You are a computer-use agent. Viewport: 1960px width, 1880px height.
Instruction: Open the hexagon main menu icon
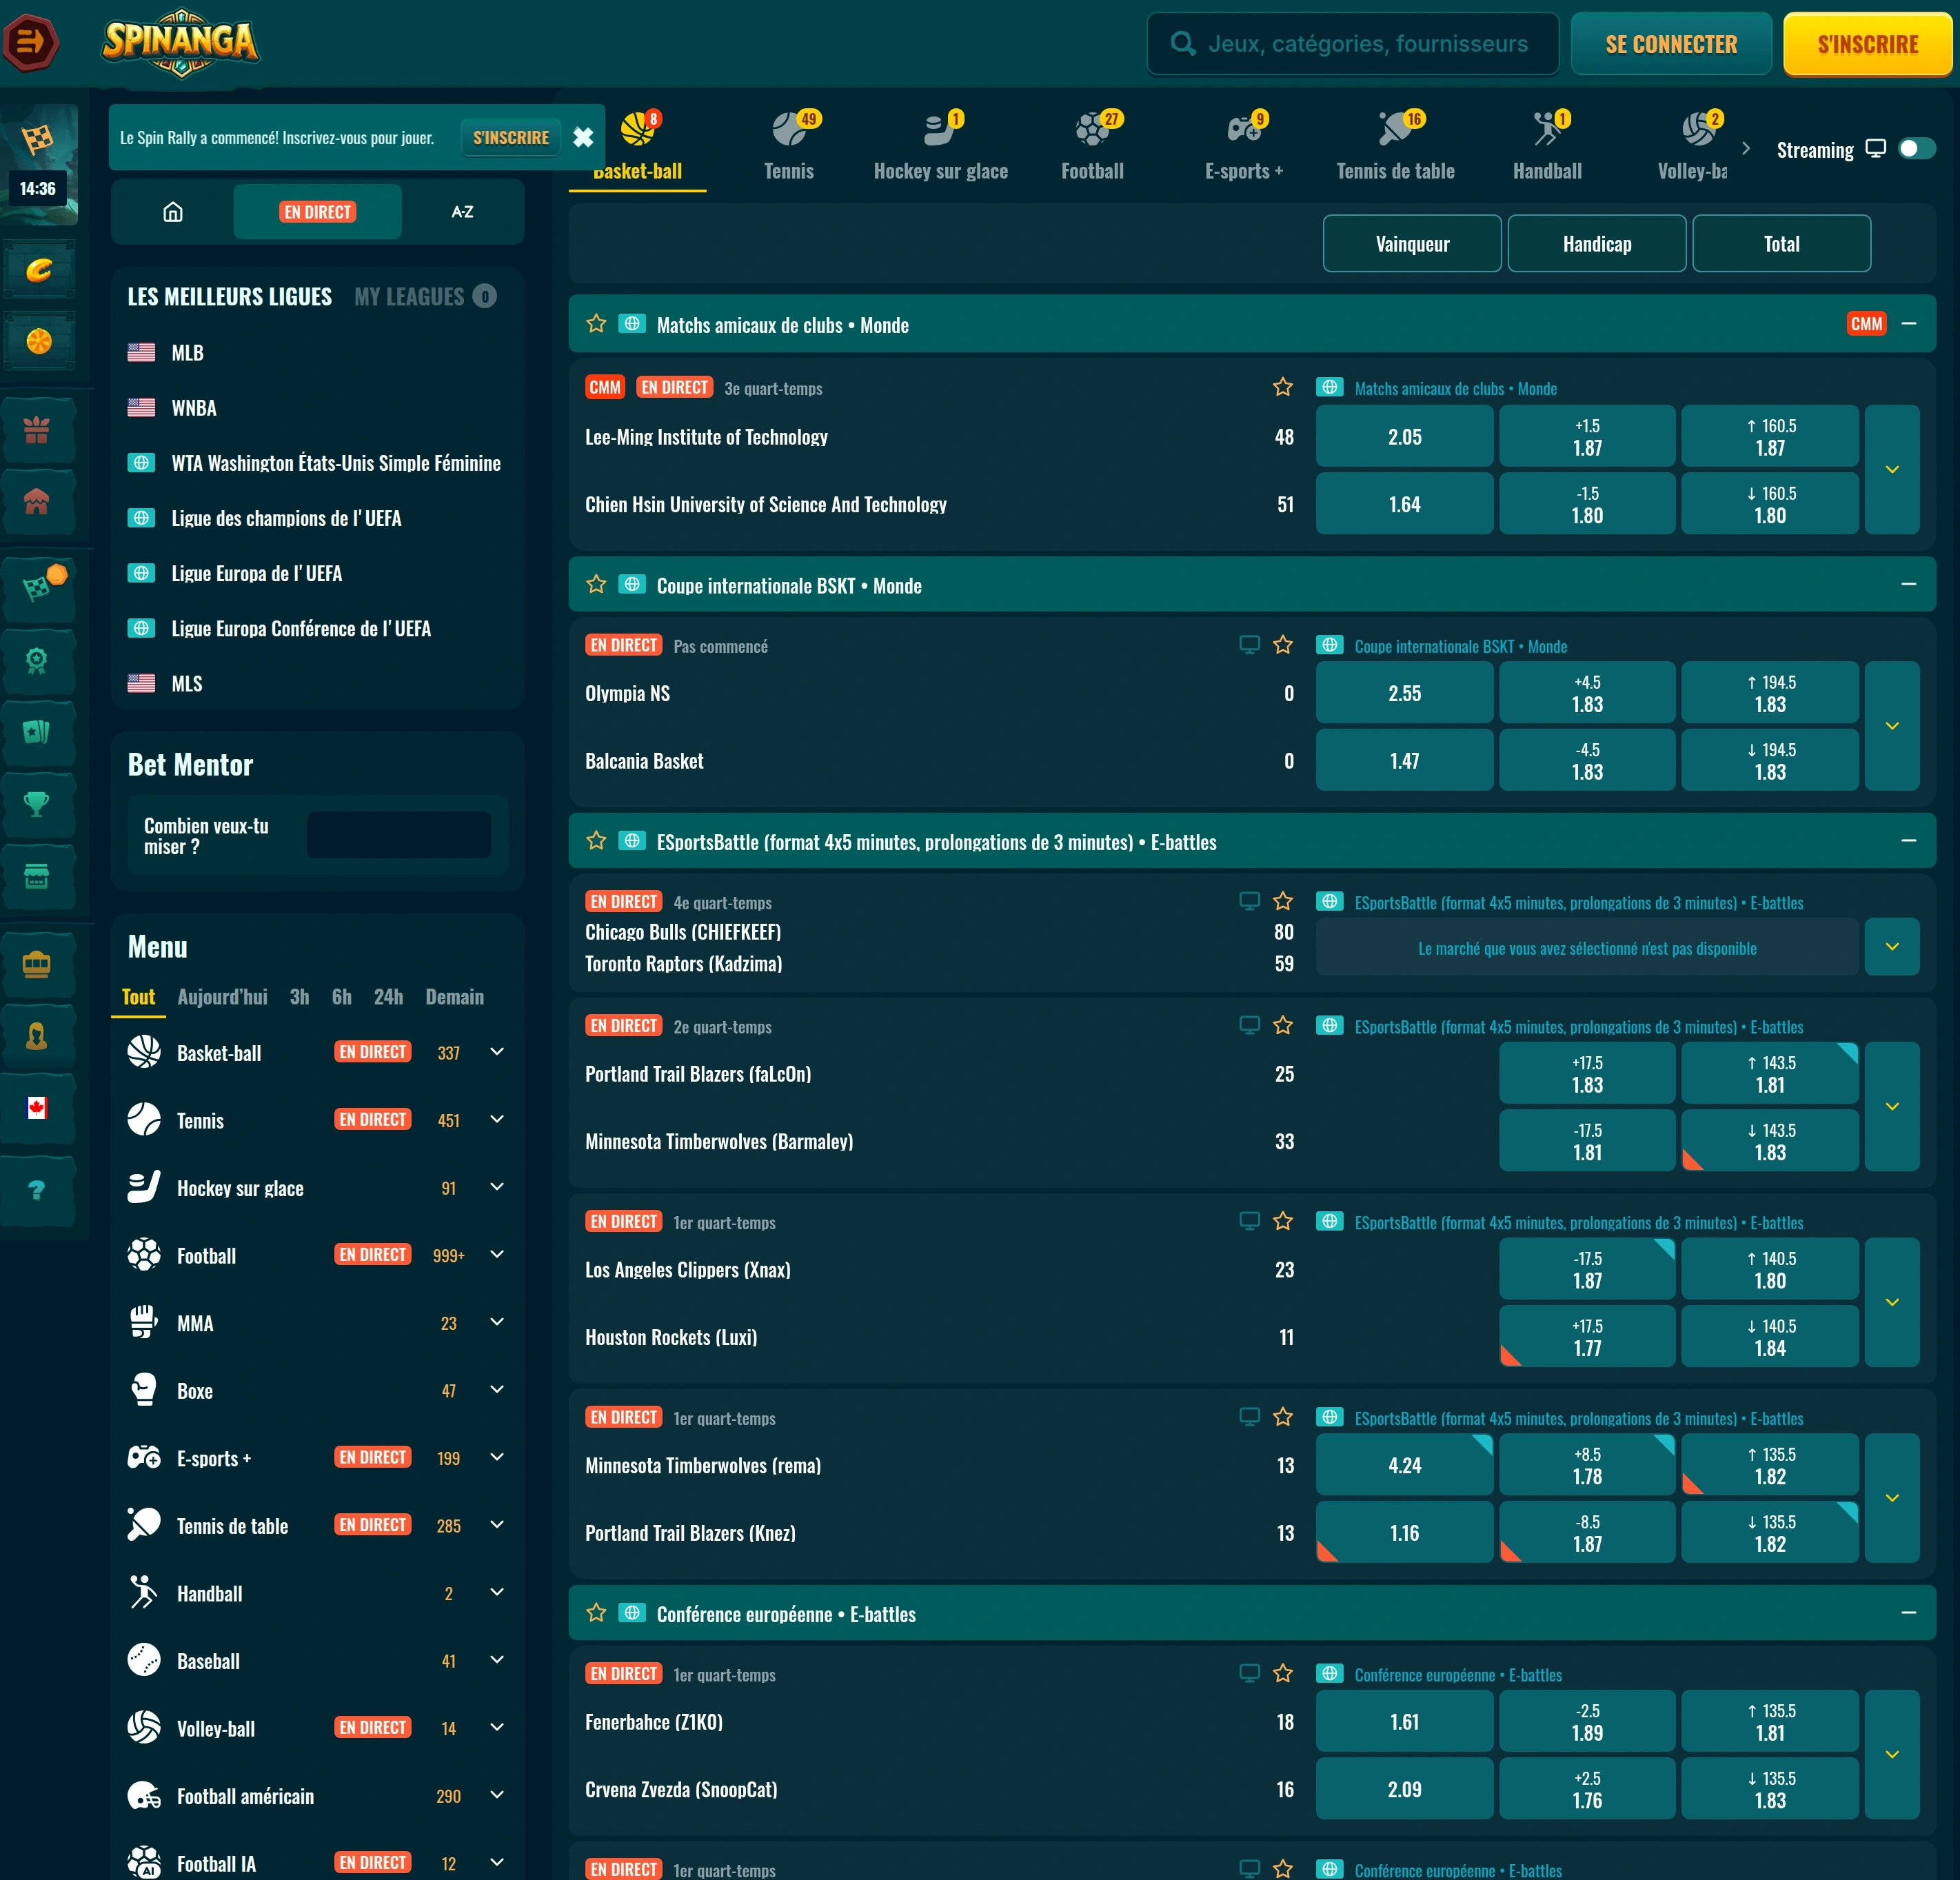tap(31, 42)
